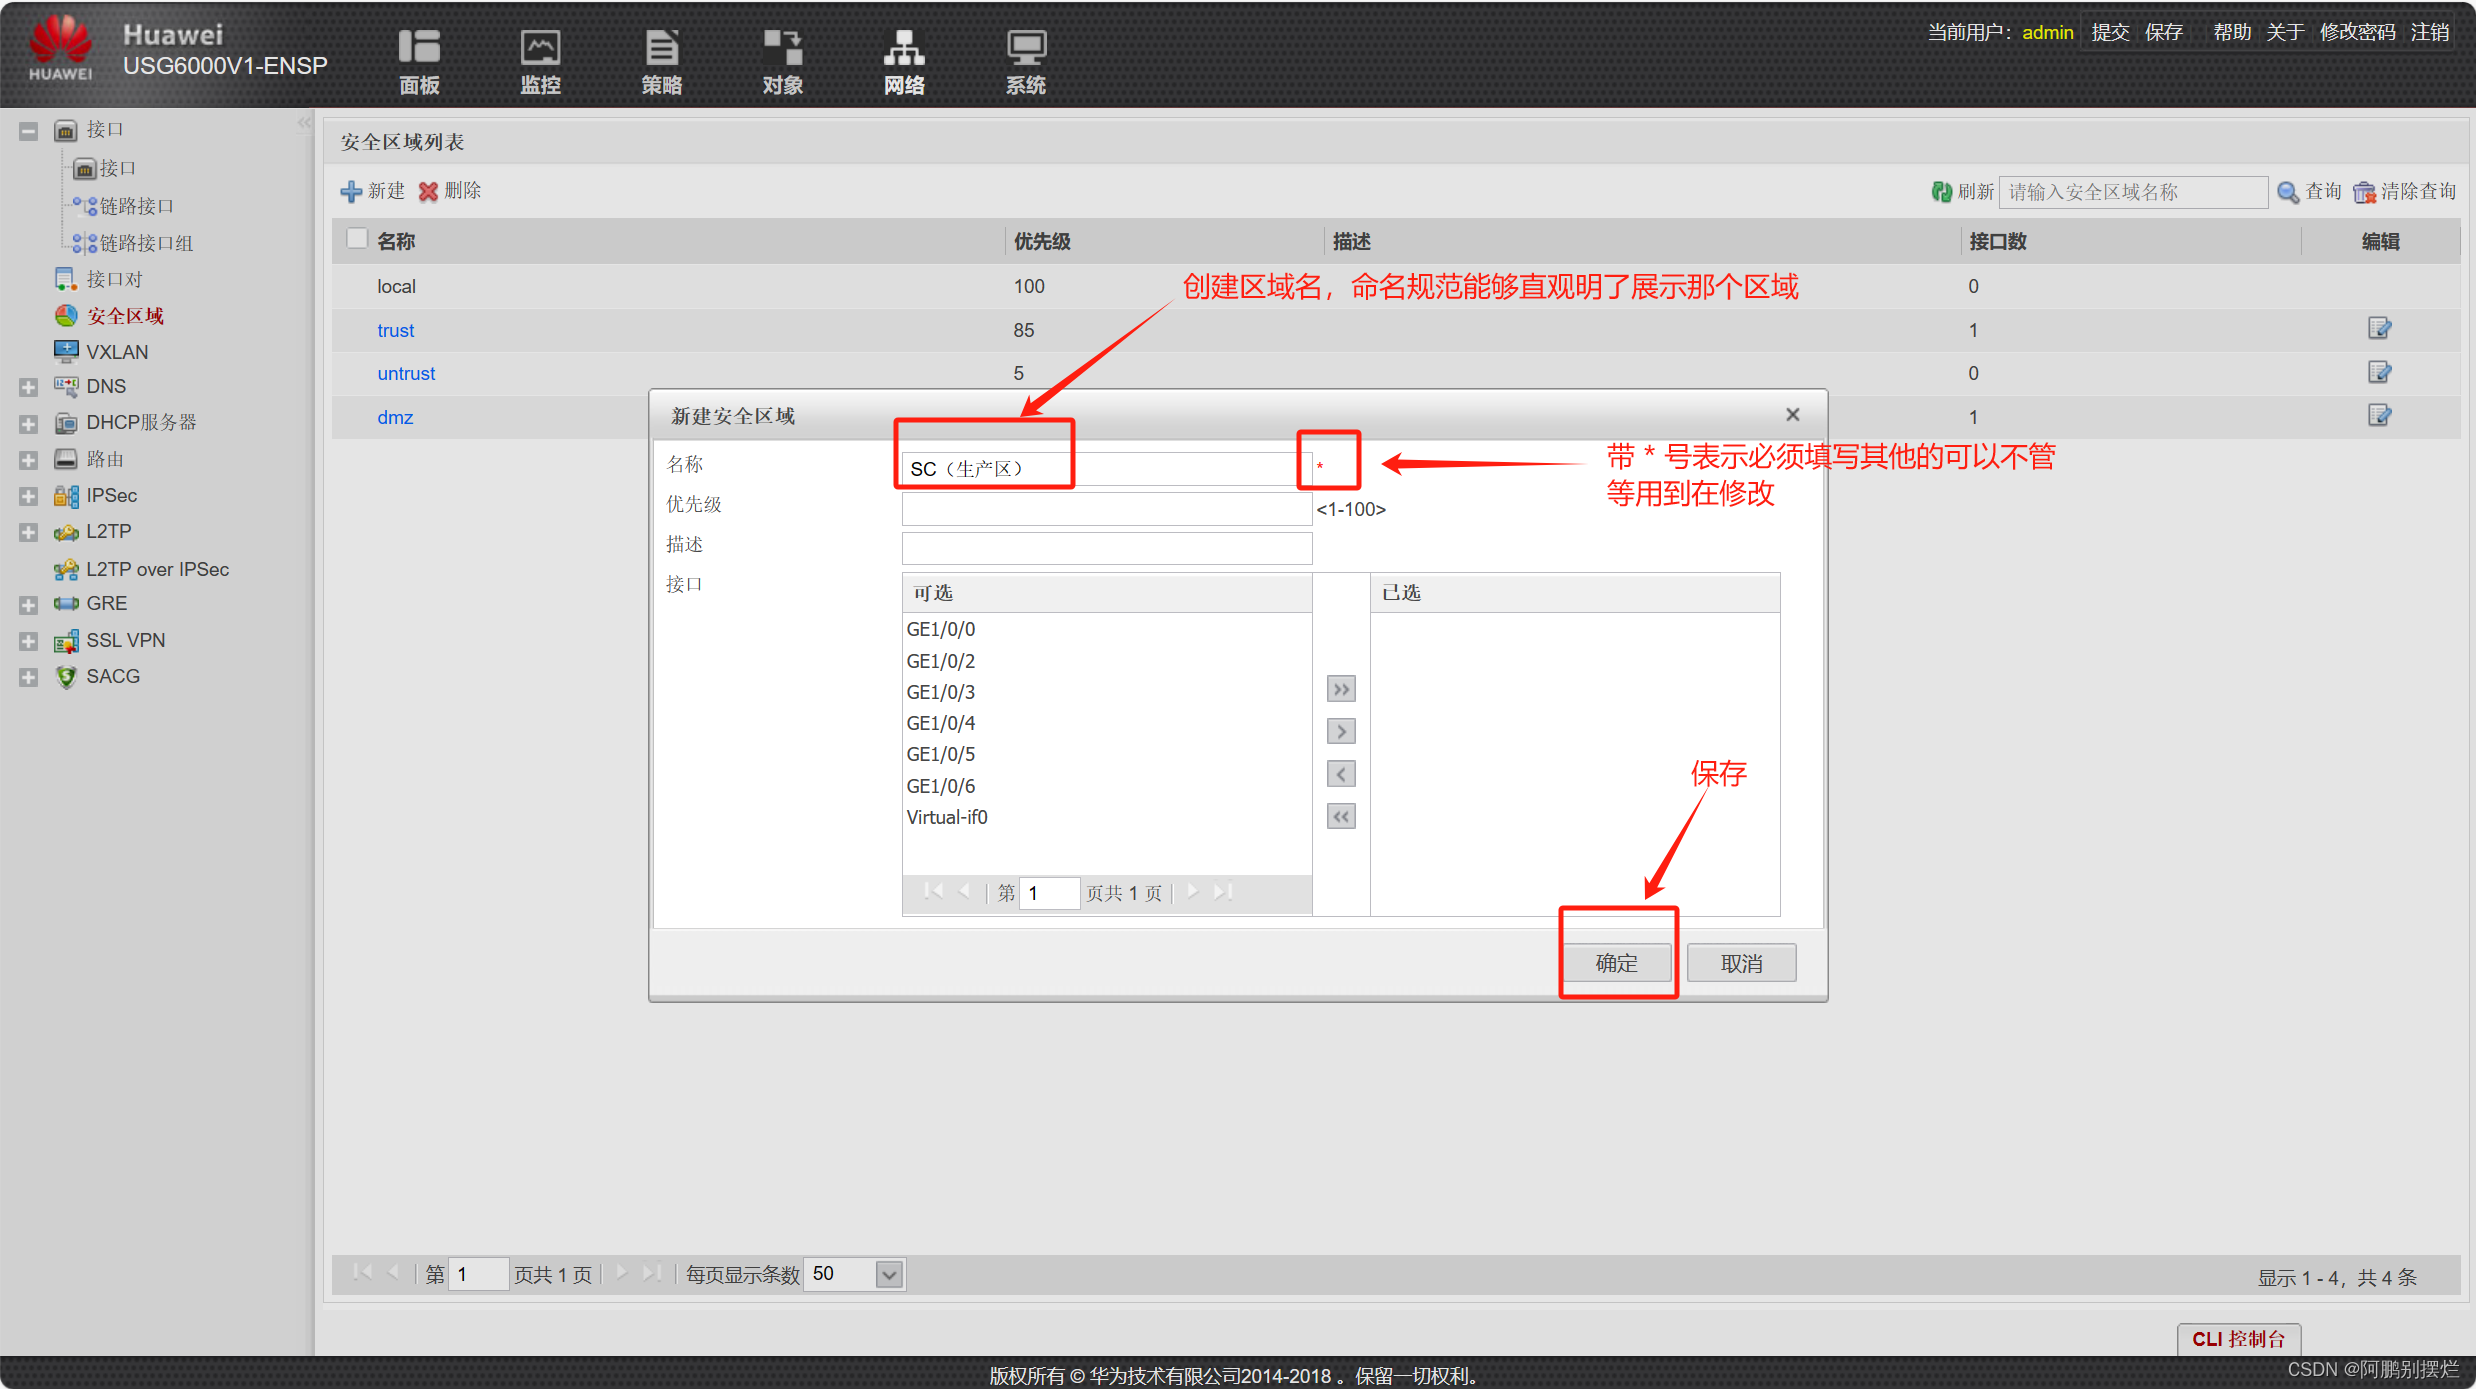Select GE1/0/3 in available interfaces

click(x=940, y=692)
